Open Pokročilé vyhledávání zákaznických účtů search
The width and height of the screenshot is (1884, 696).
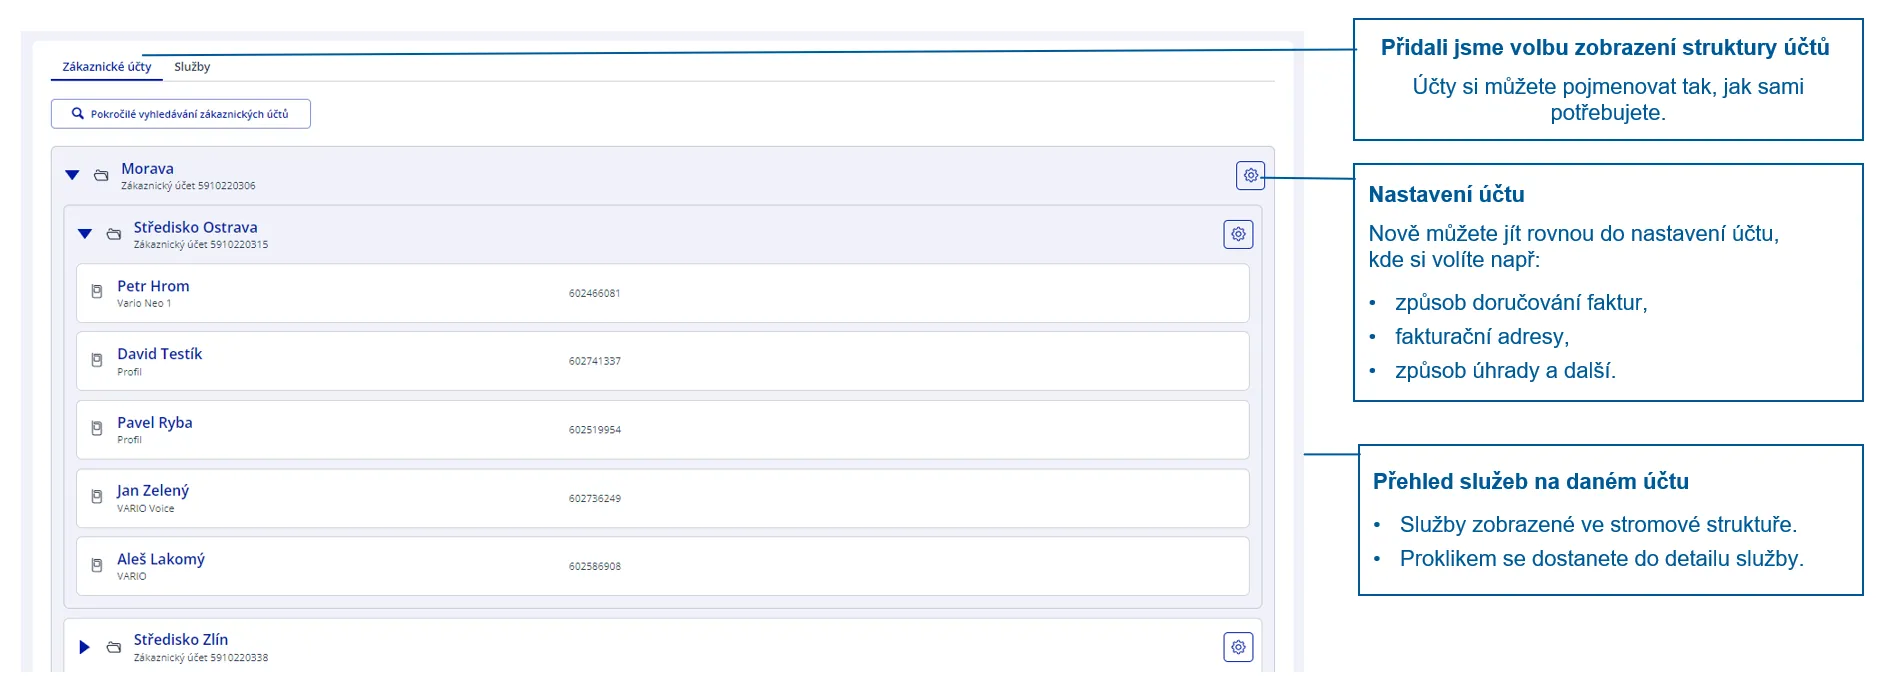click(x=181, y=114)
